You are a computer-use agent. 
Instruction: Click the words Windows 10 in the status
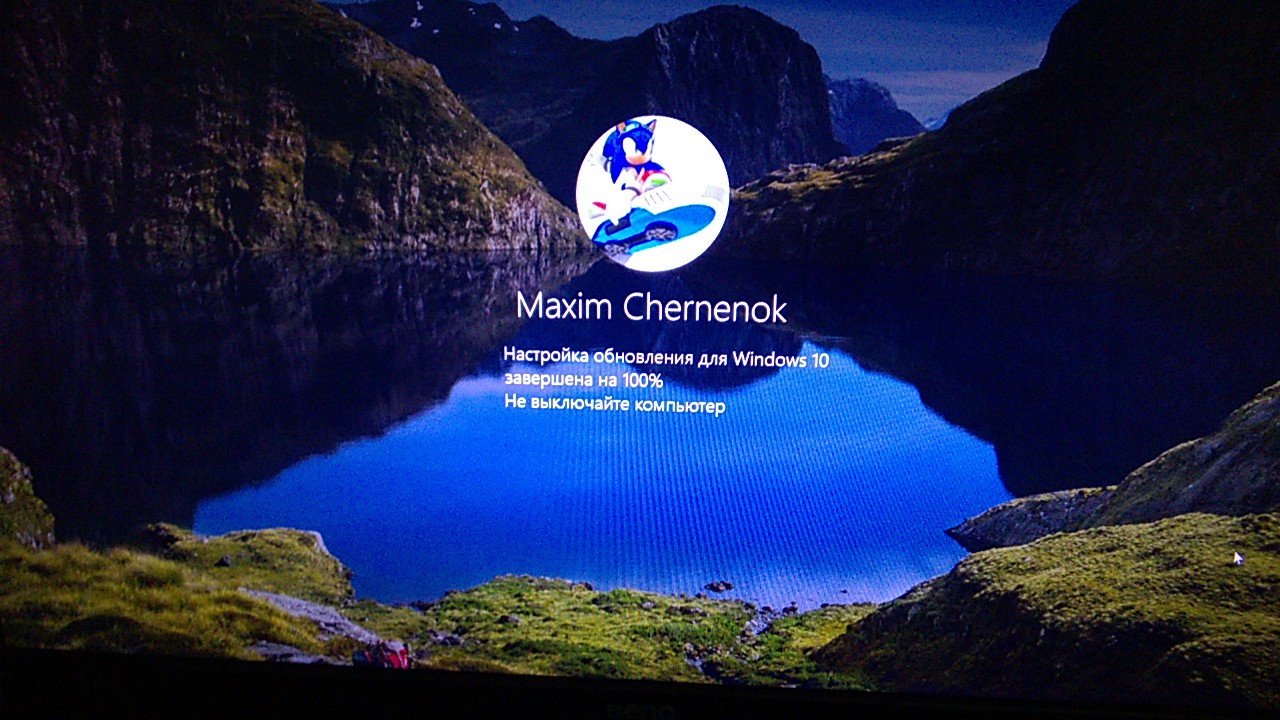coord(784,355)
